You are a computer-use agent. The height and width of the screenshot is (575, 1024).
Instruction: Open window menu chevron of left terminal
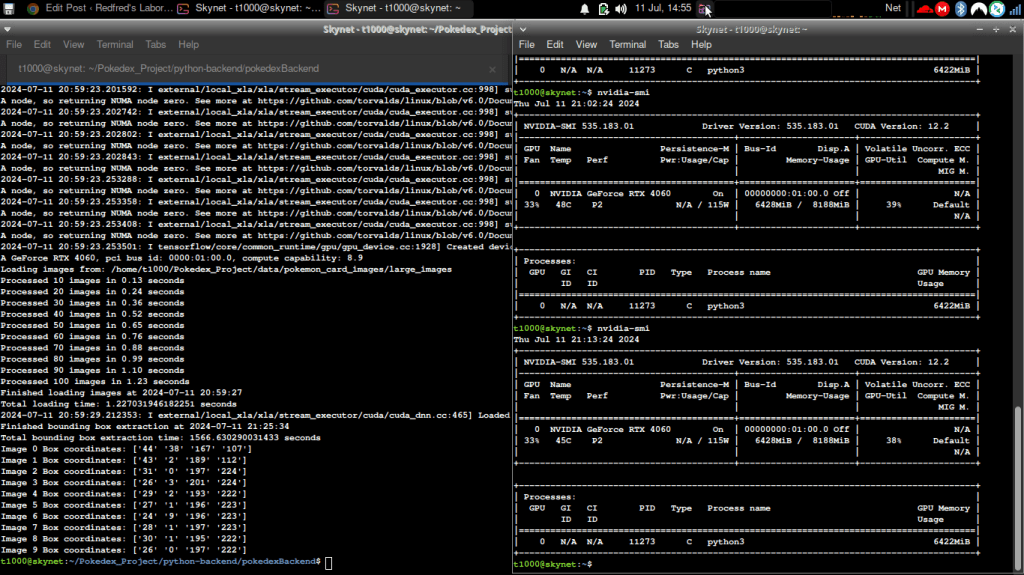(8, 29)
